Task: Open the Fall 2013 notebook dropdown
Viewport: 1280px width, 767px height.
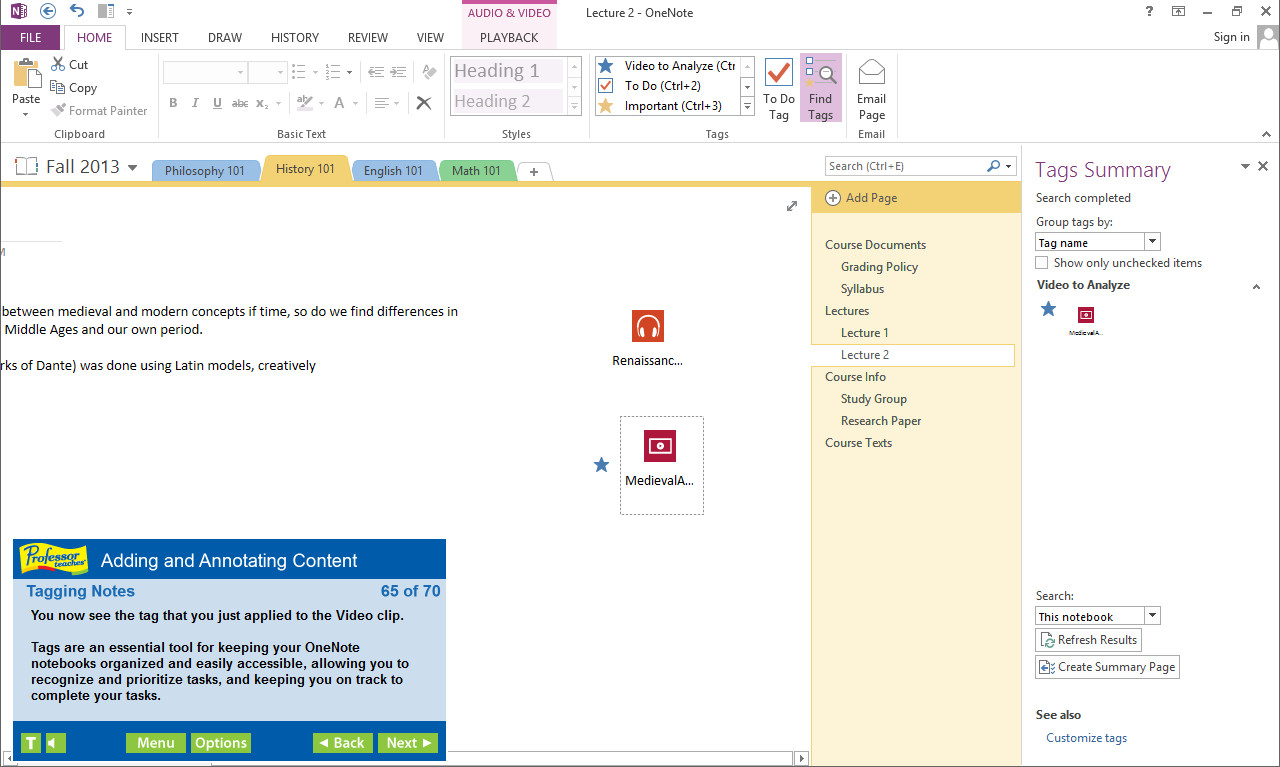Action: point(131,167)
